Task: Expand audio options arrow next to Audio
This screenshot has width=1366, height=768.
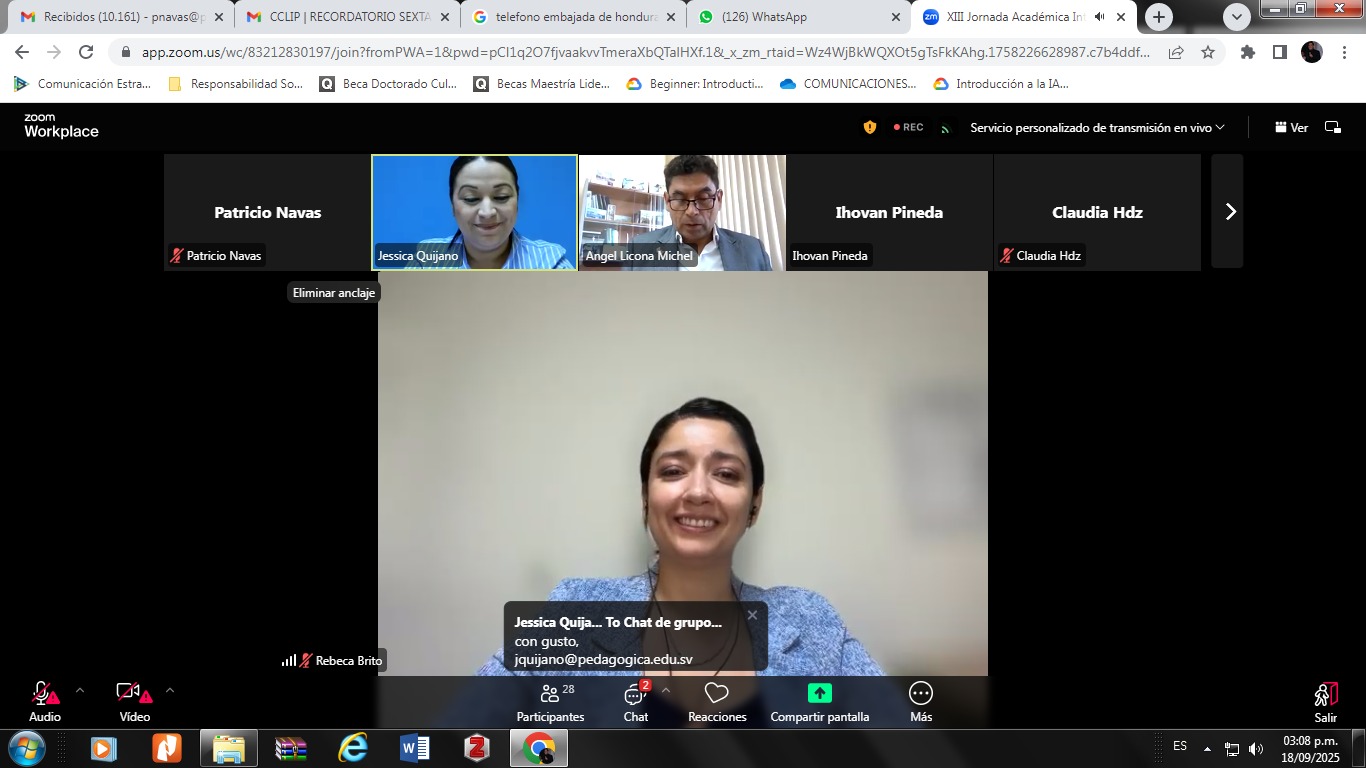Action: [x=80, y=690]
